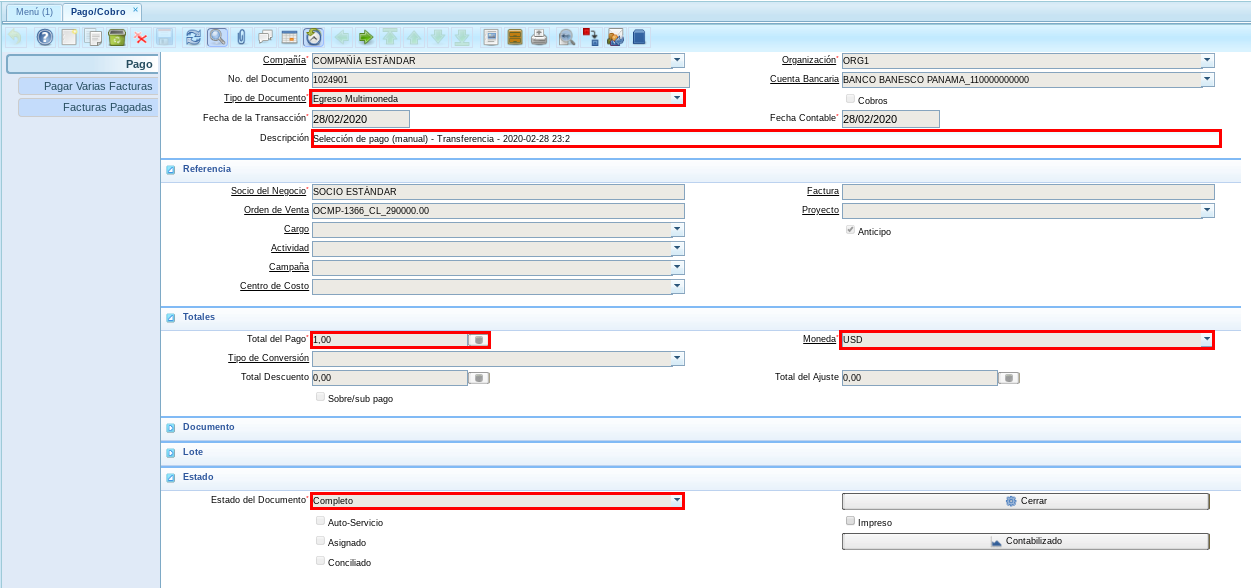Open calculator for Total del Pago
Viewport: 1251px width, 588px height.
pyautogui.click(x=479, y=340)
